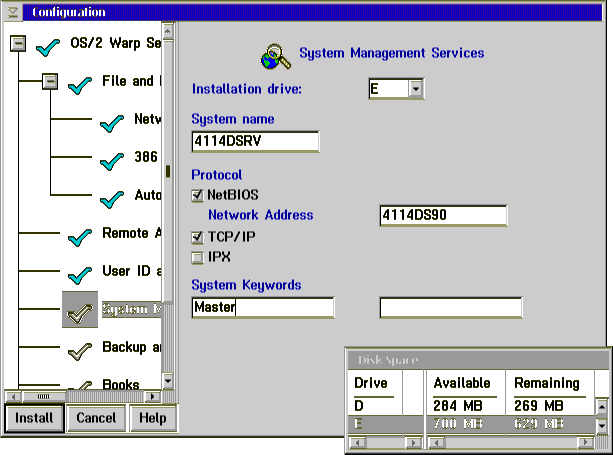Screen dimensions: 613x455
Task: Enable the IPX protocol checkbox
Action: [197, 258]
